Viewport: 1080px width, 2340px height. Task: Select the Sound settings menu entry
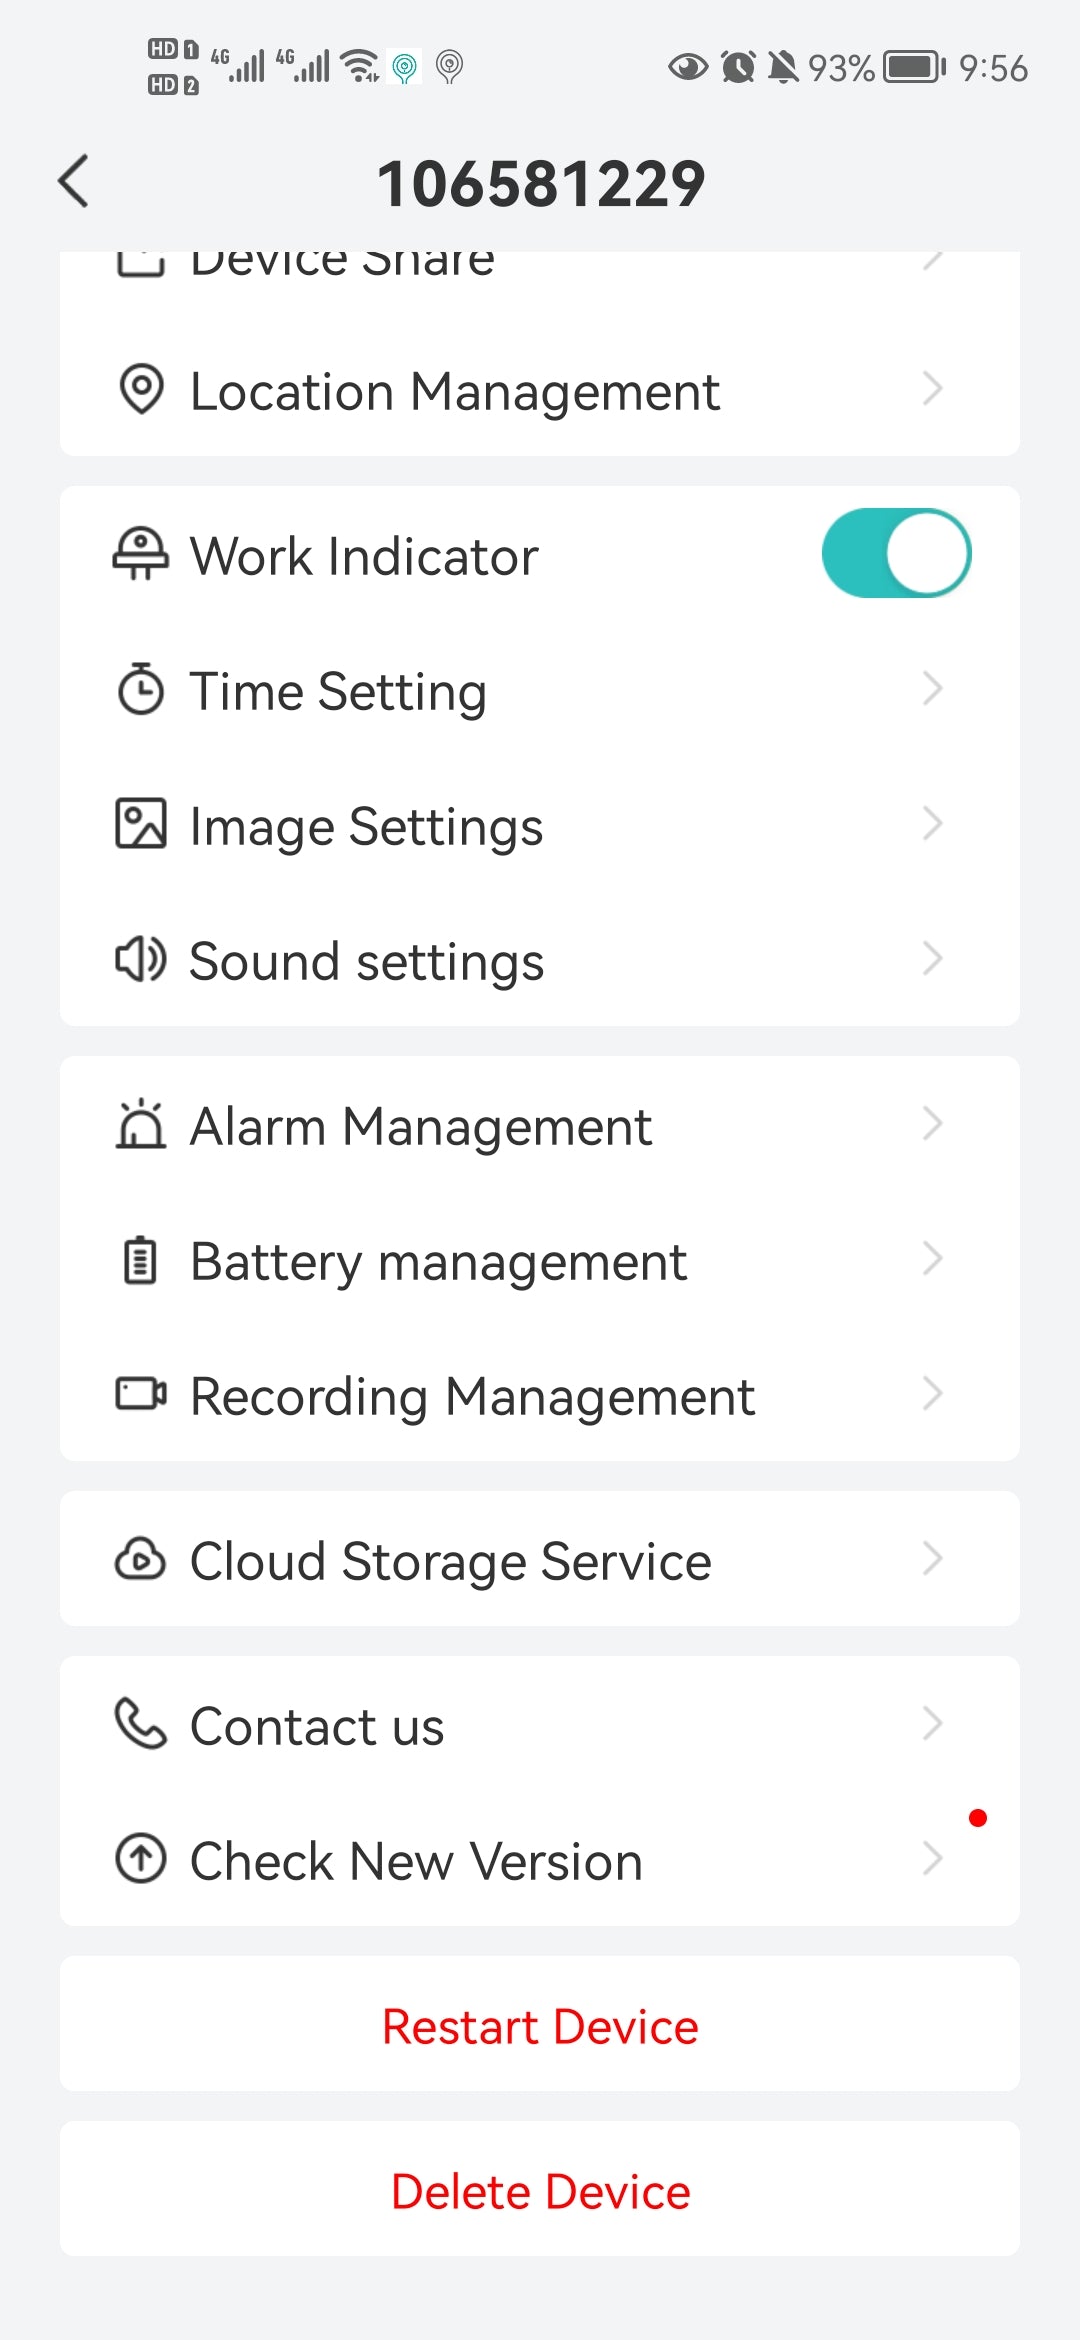pos(366,961)
